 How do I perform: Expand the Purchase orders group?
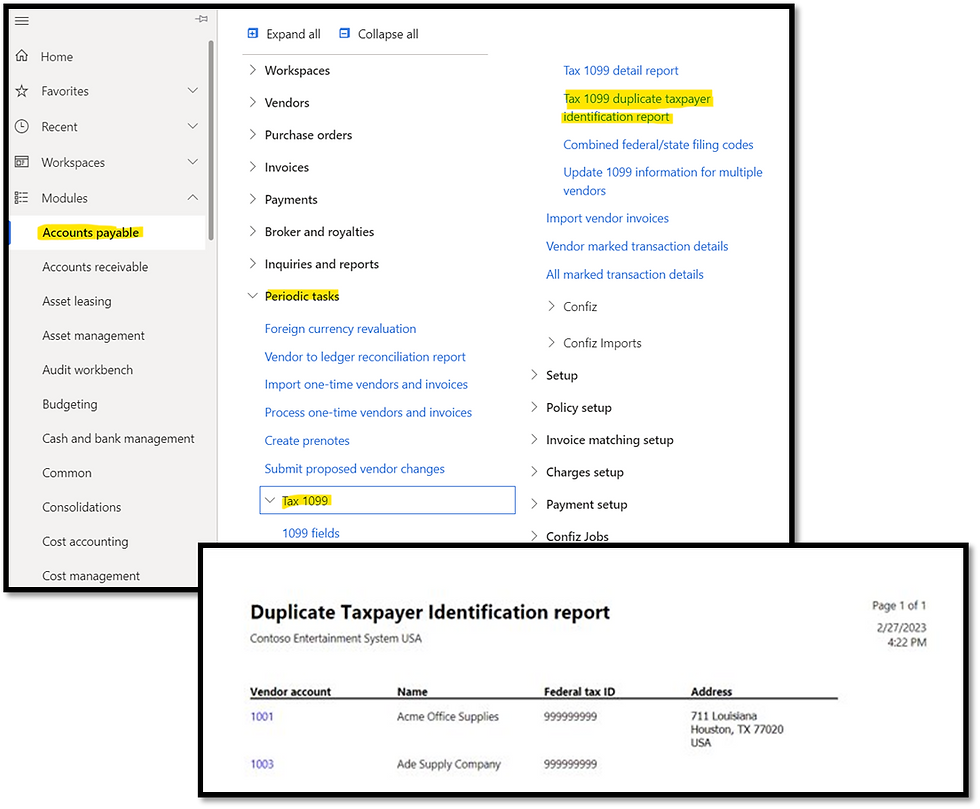252,135
